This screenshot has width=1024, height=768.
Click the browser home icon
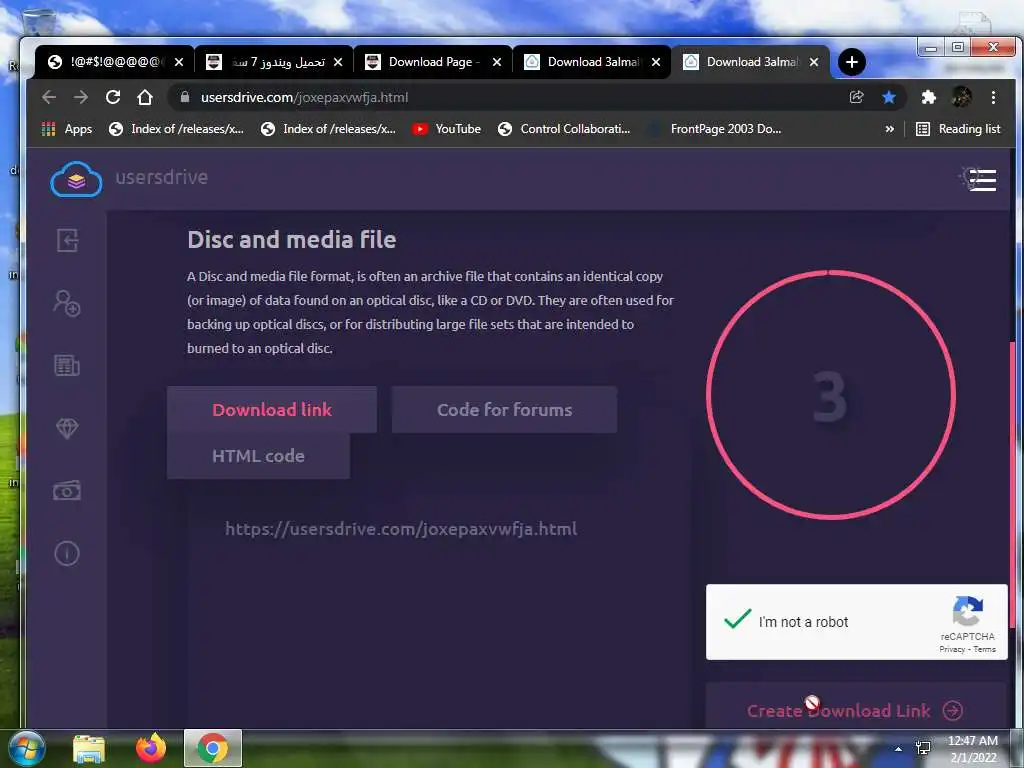coord(145,97)
